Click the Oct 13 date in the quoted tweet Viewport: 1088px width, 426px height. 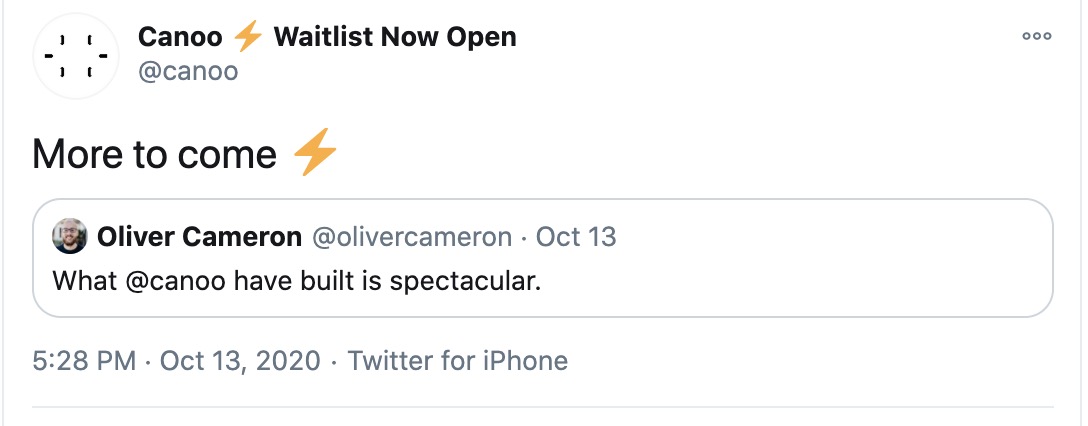[576, 237]
